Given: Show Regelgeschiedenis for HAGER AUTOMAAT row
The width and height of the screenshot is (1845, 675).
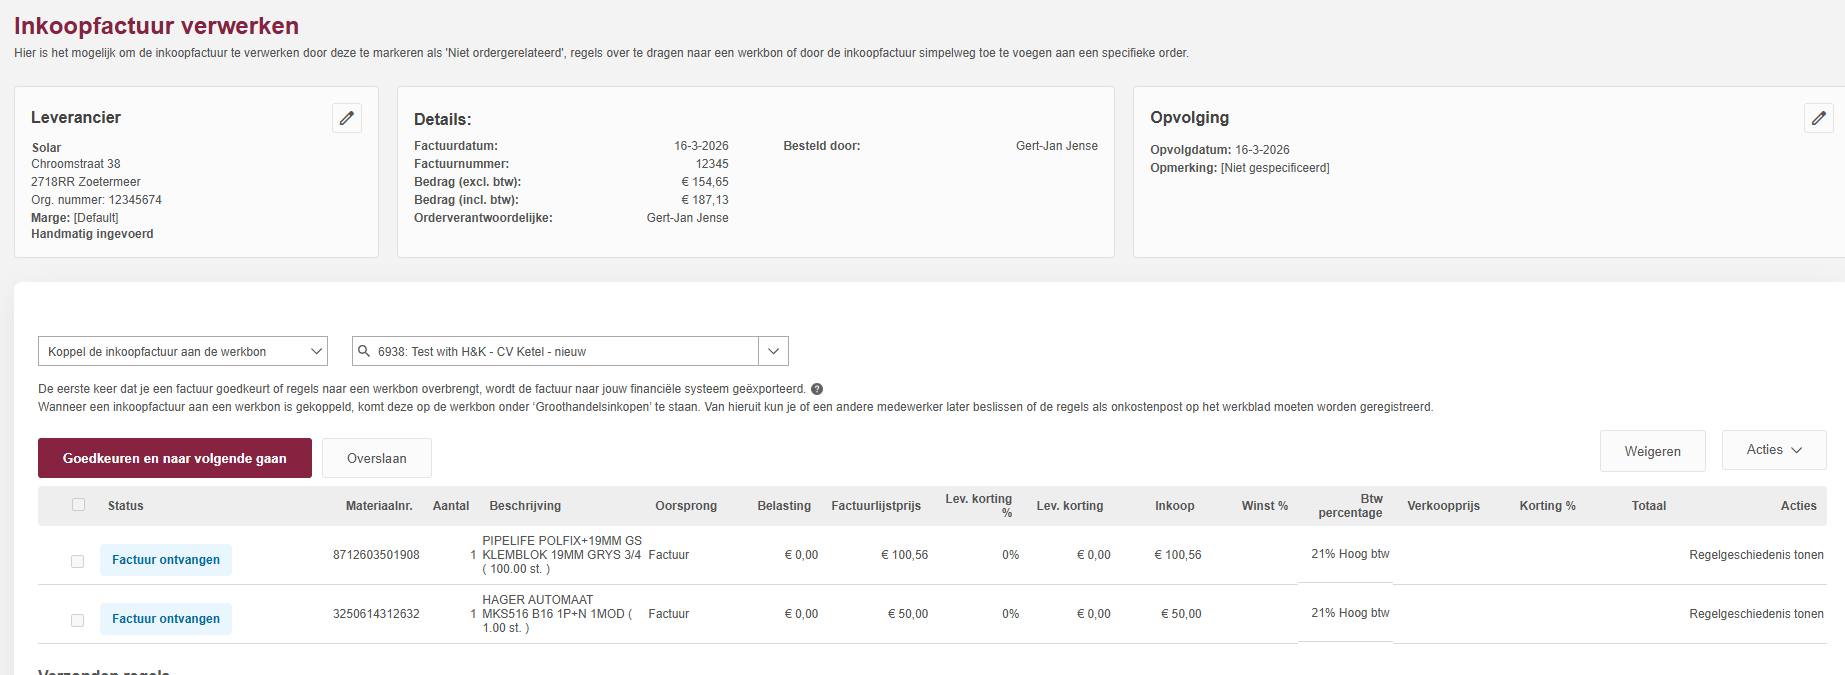Looking at the screenshot, I should coord(1756,614).
